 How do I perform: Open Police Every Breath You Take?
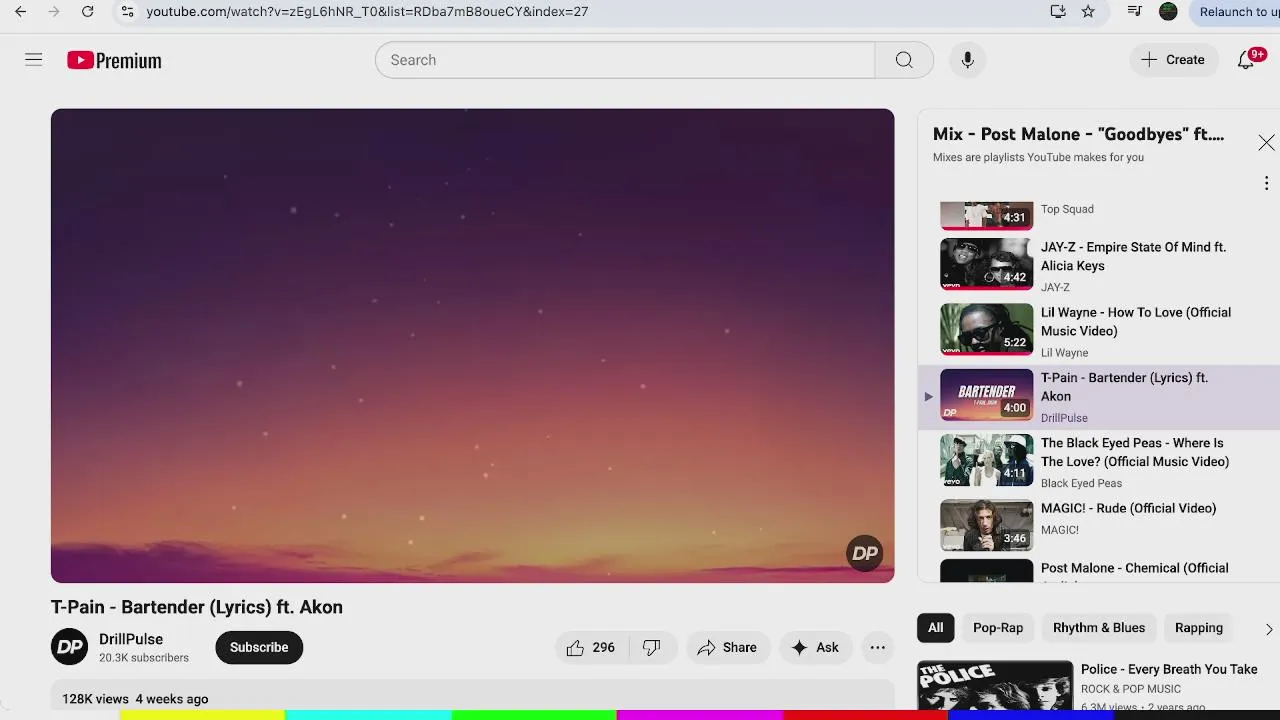tap(1169, 669)
